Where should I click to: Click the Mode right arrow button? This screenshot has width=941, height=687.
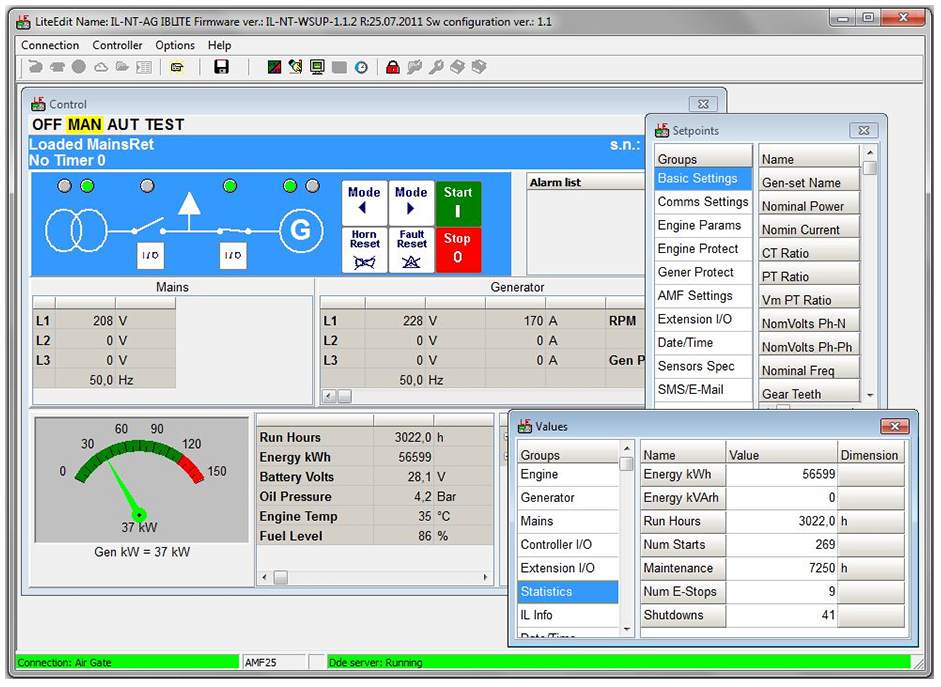411,202
